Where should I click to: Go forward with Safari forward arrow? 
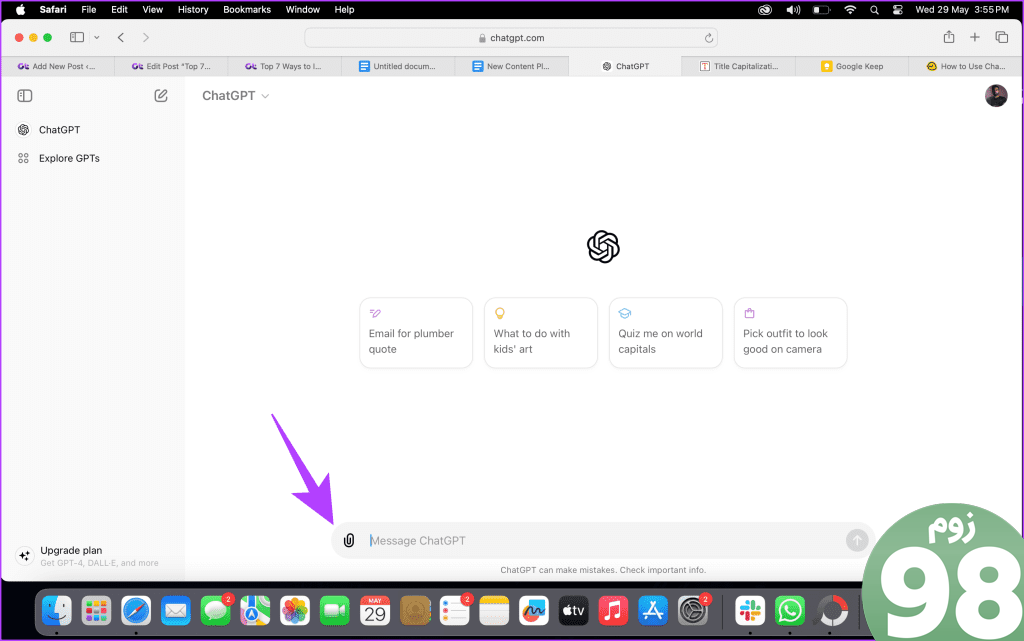pyautogui.click(x=146, y=38)
